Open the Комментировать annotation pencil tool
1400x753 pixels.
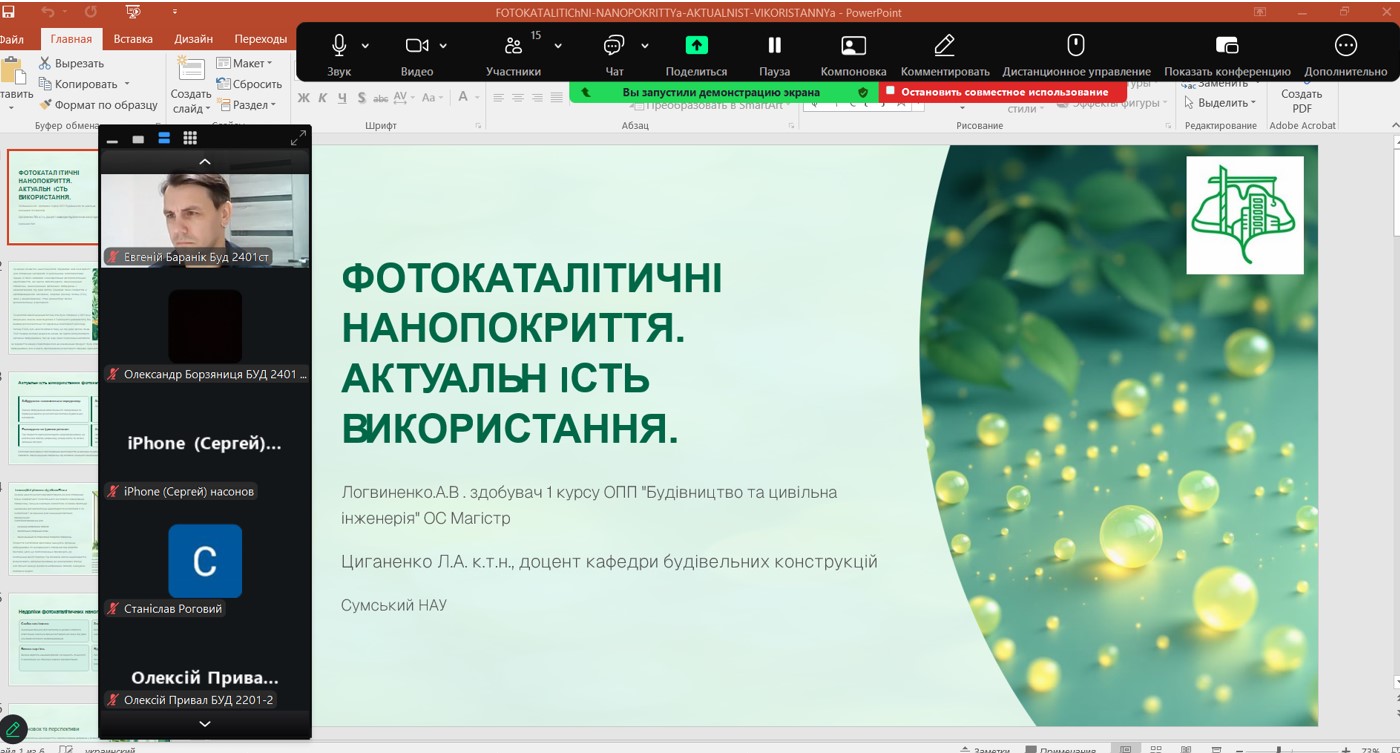pos(944,46)
